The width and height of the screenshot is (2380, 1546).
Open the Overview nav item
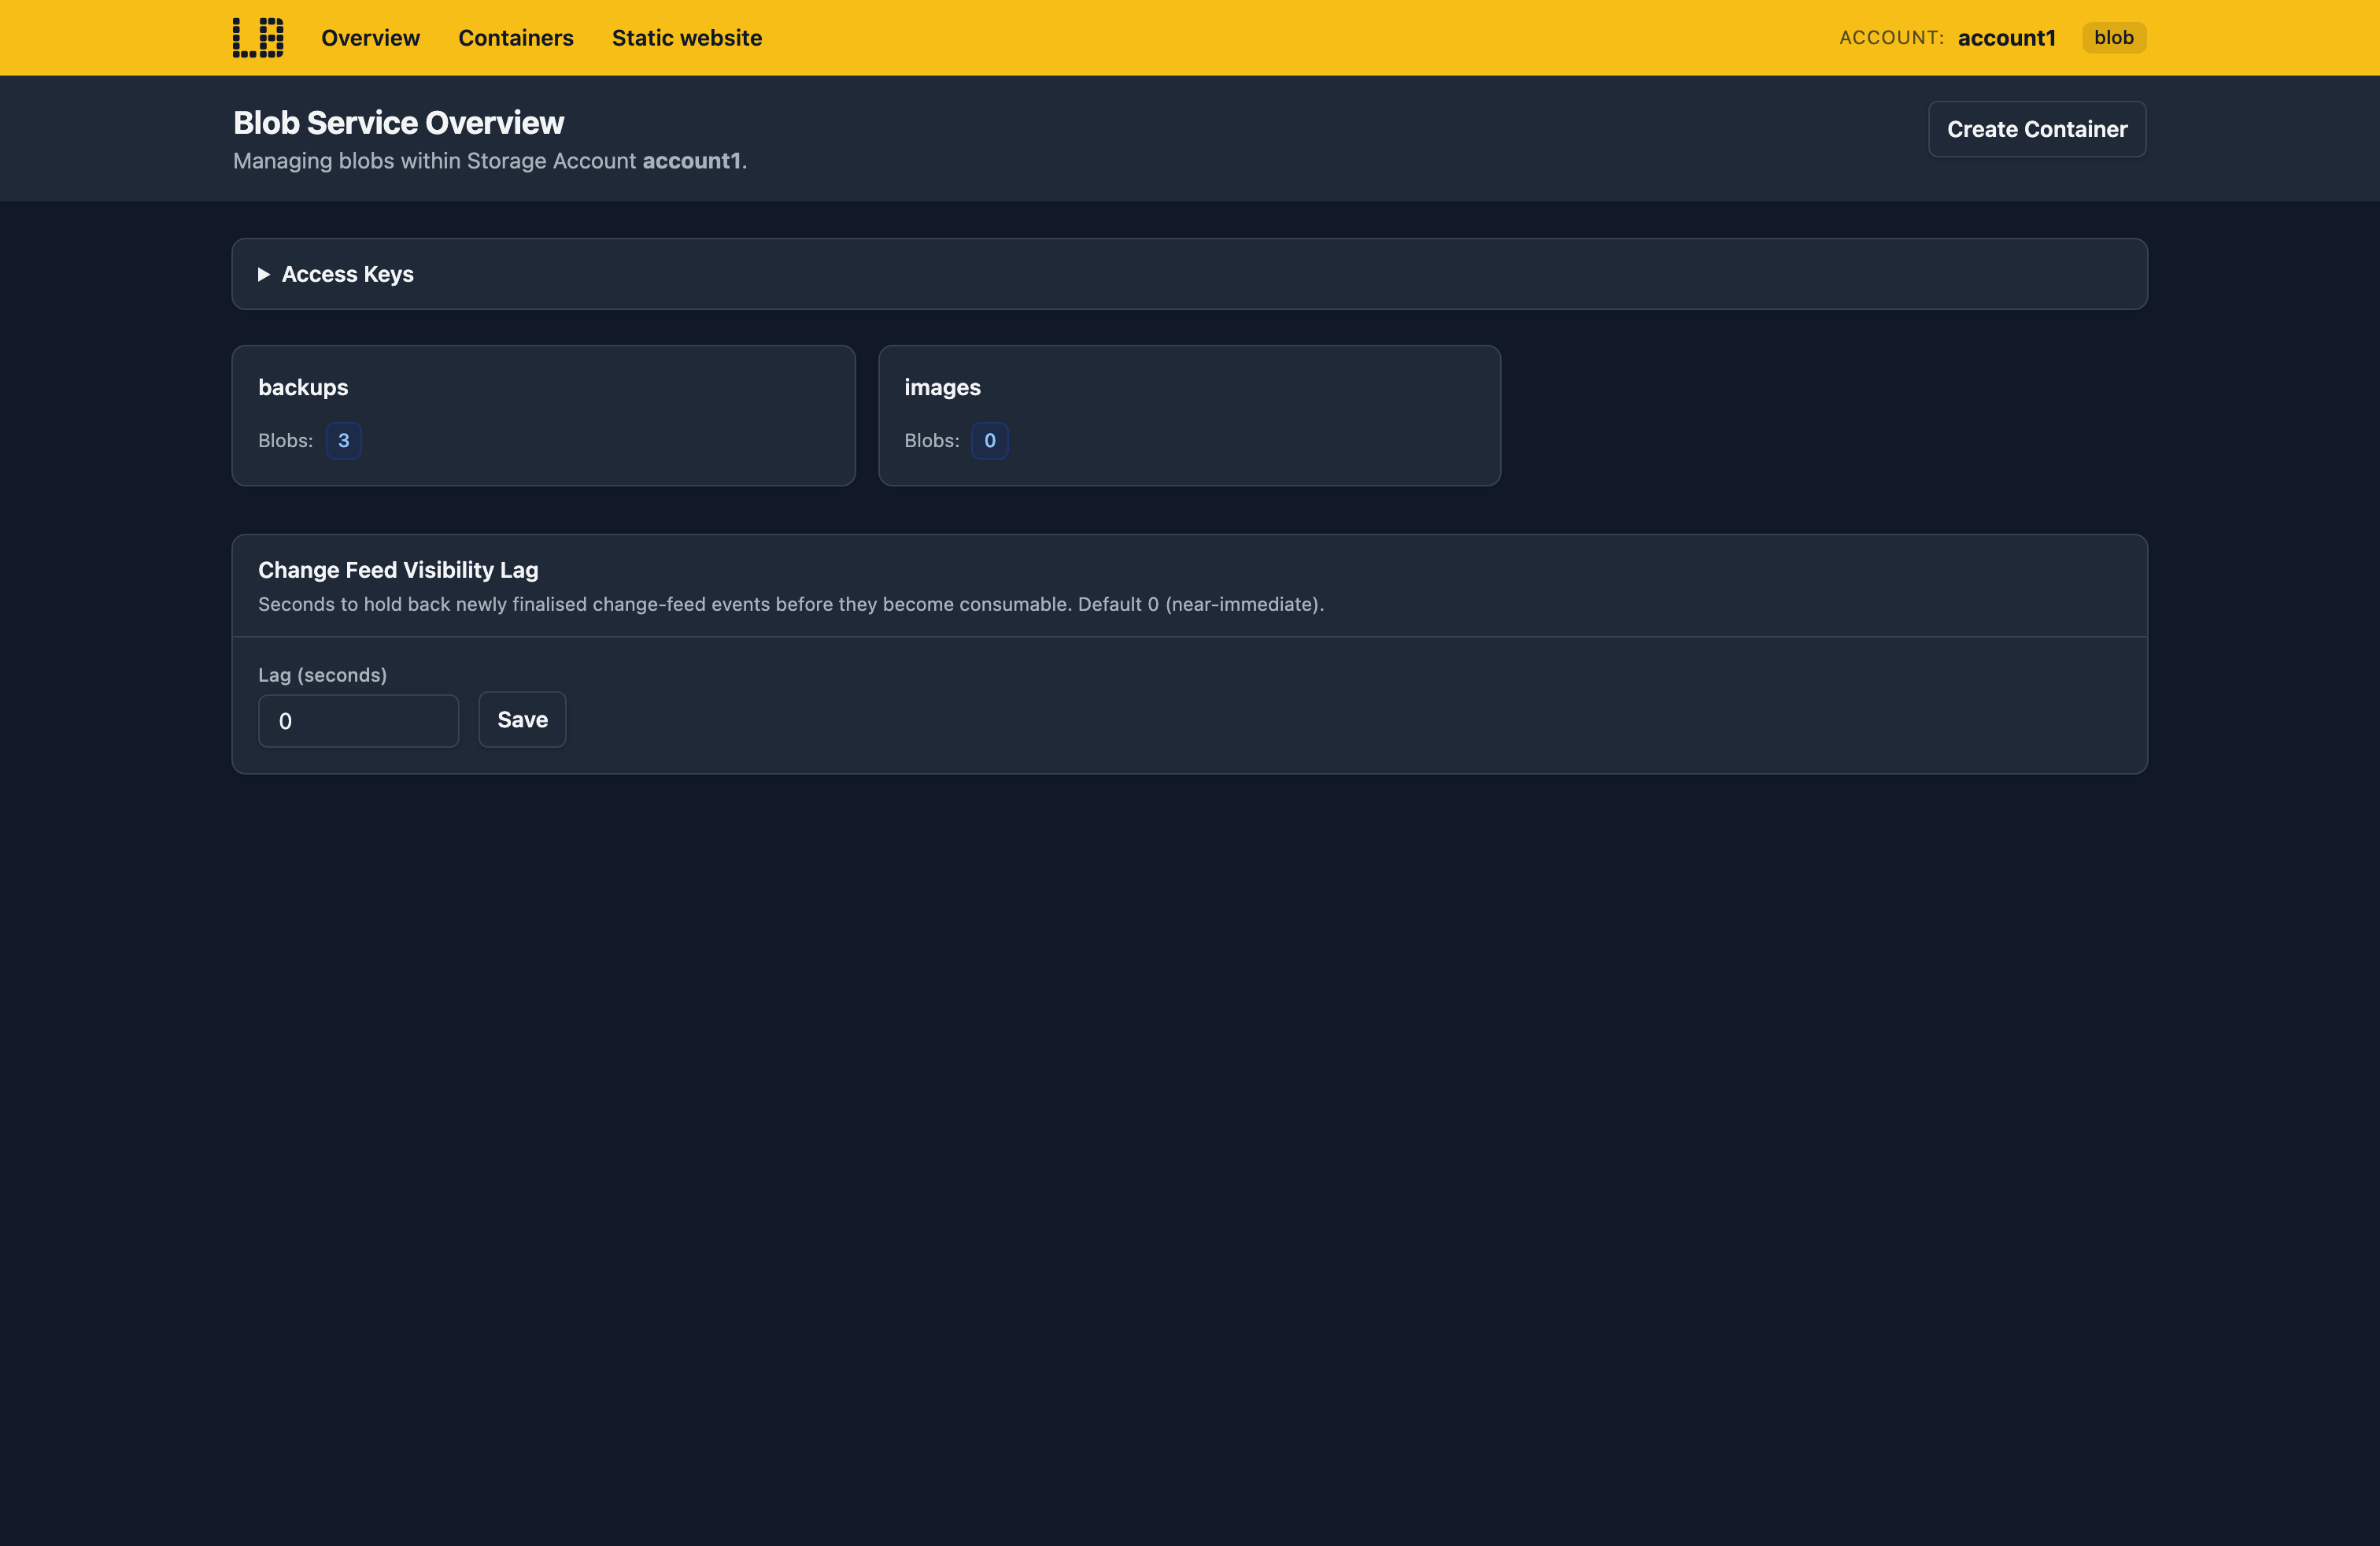click(x=370, y=38)
